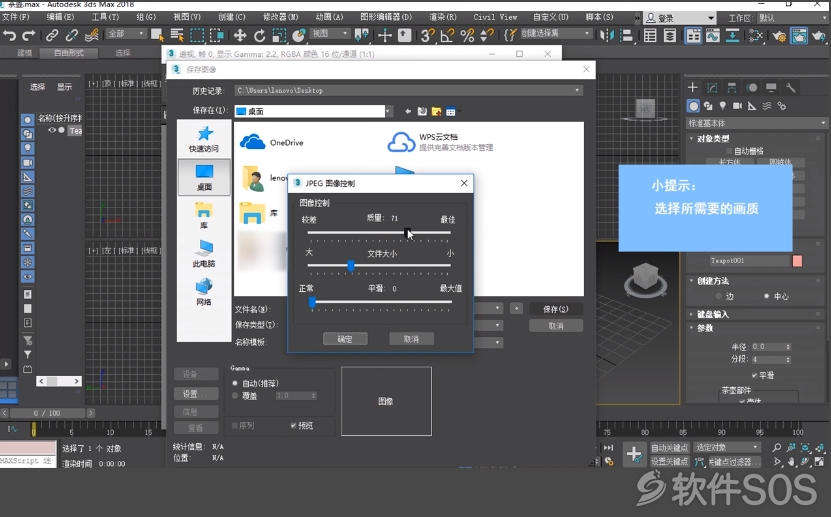Click Cancel button in save image dialog
Screen dimensions: 831x517
click(555, 326)
